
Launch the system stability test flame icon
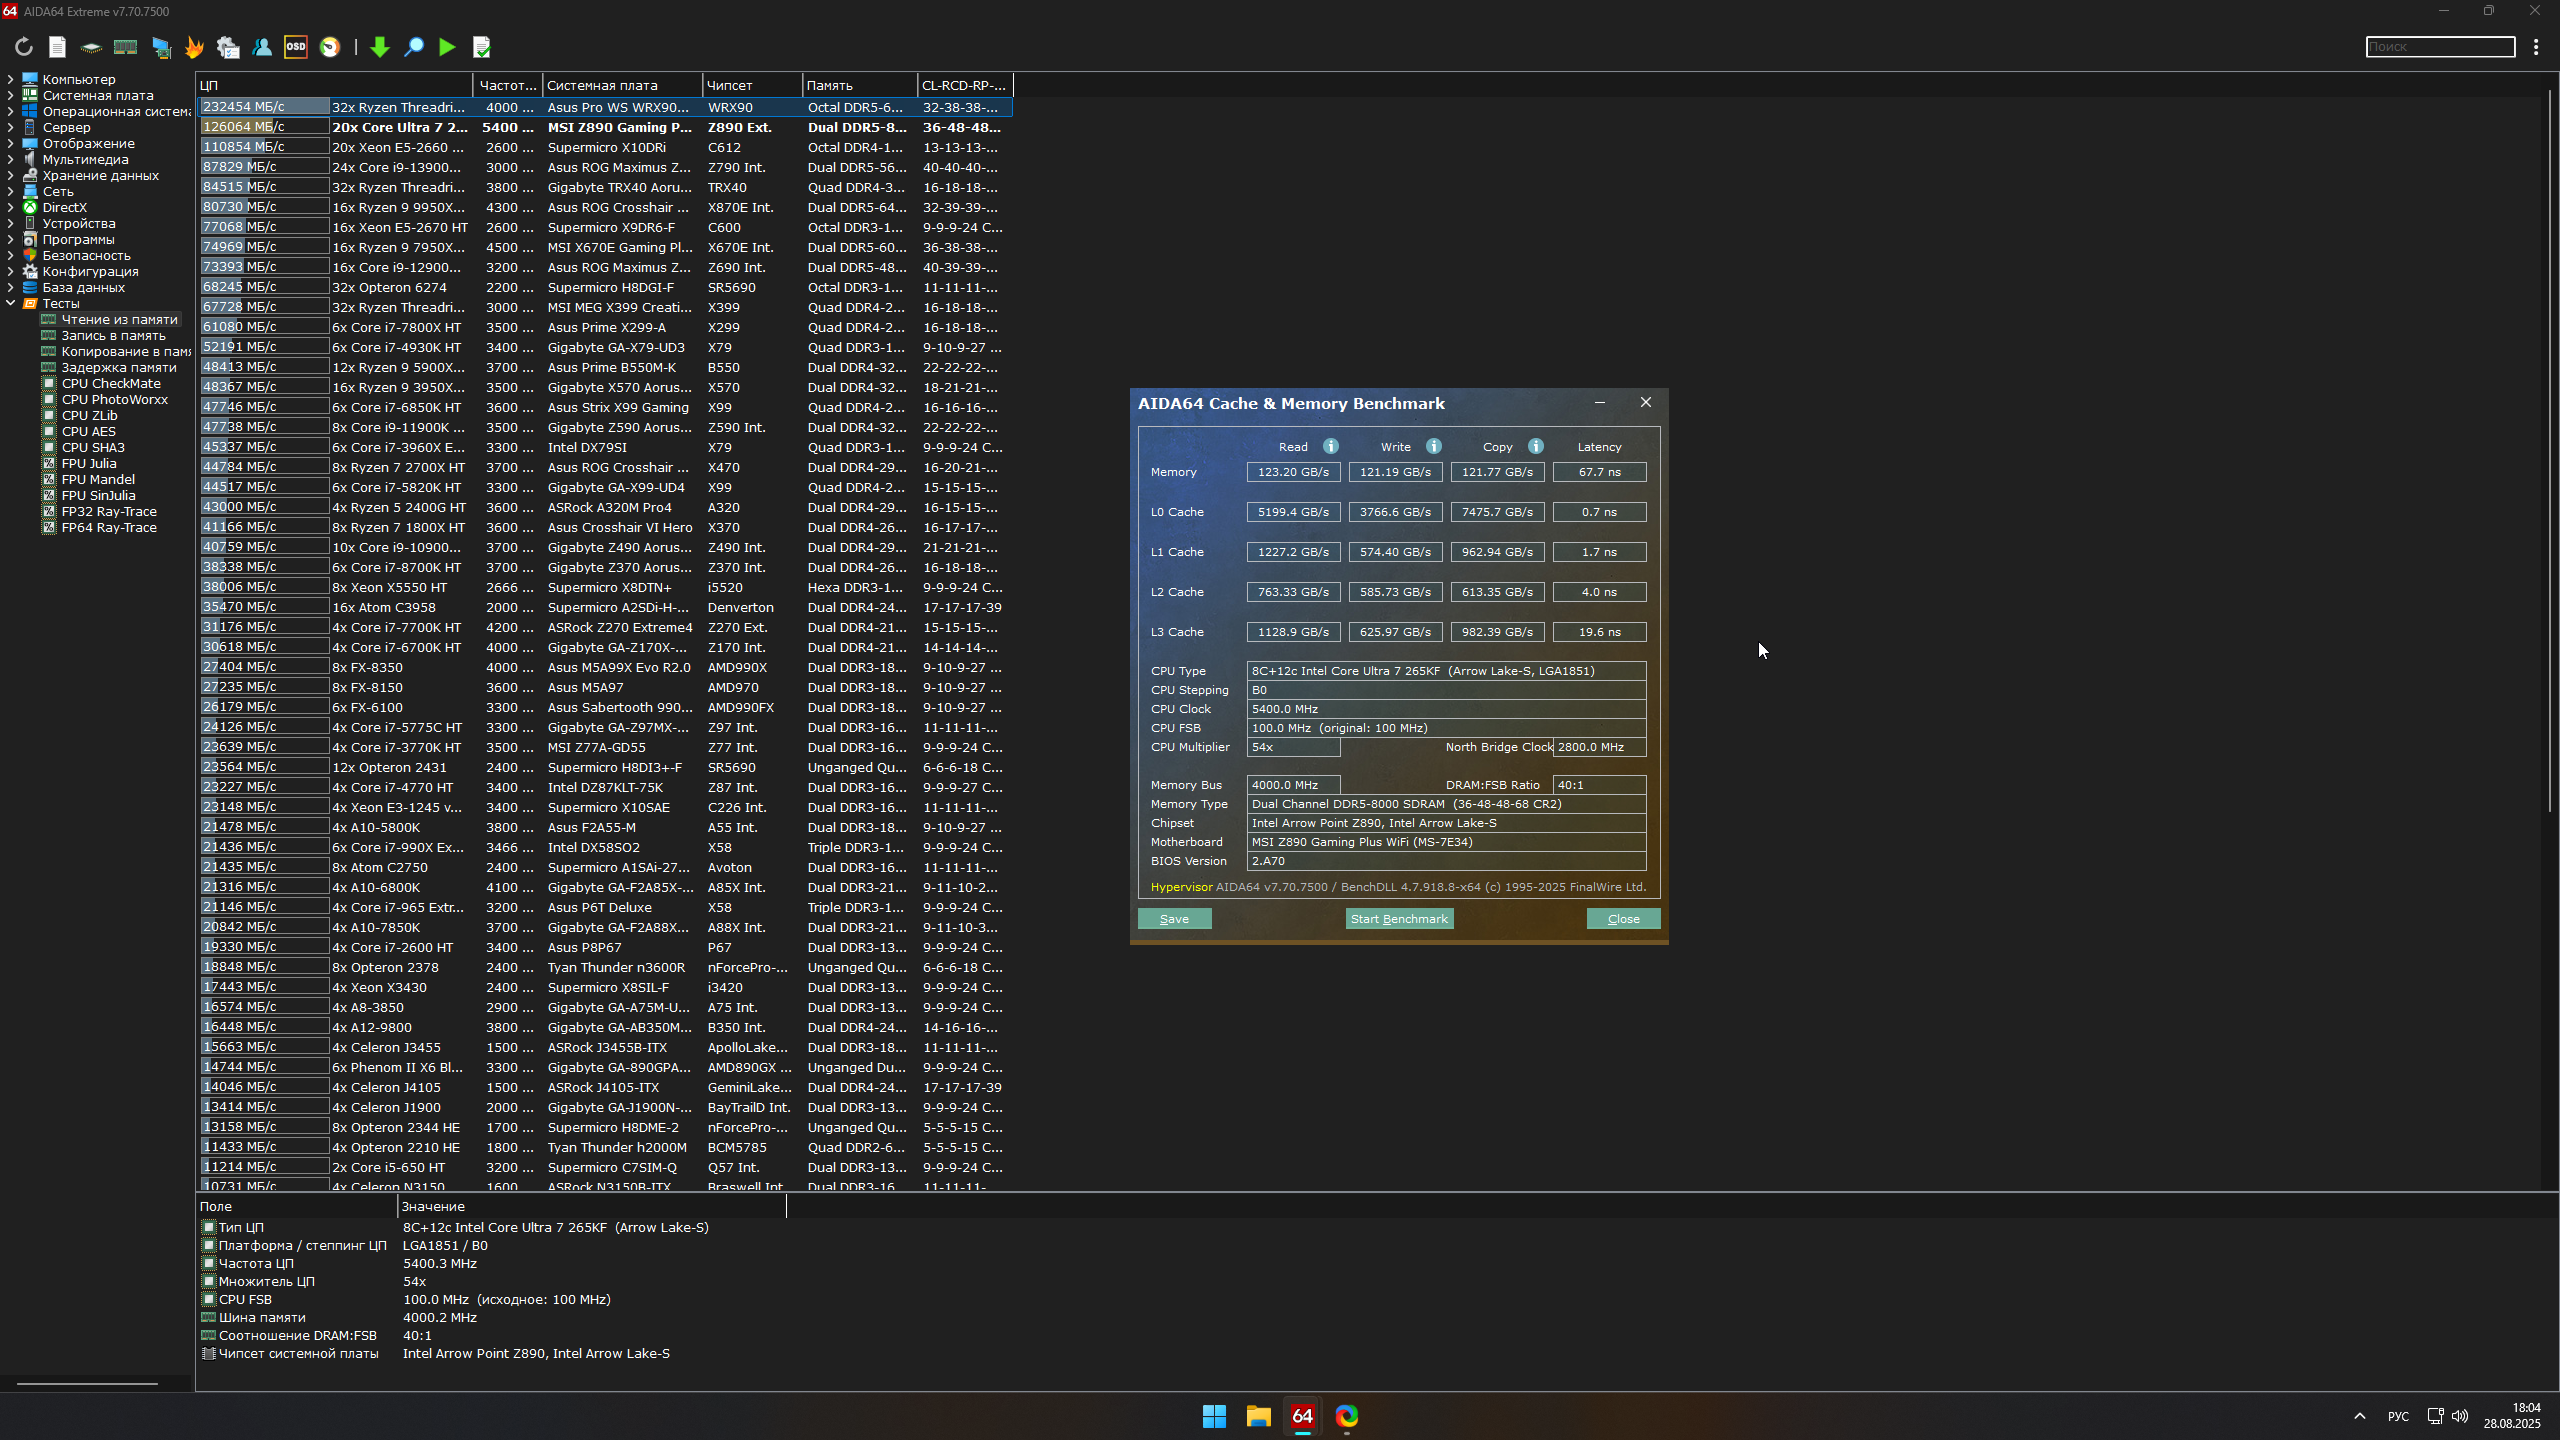(x=194, y=47)
